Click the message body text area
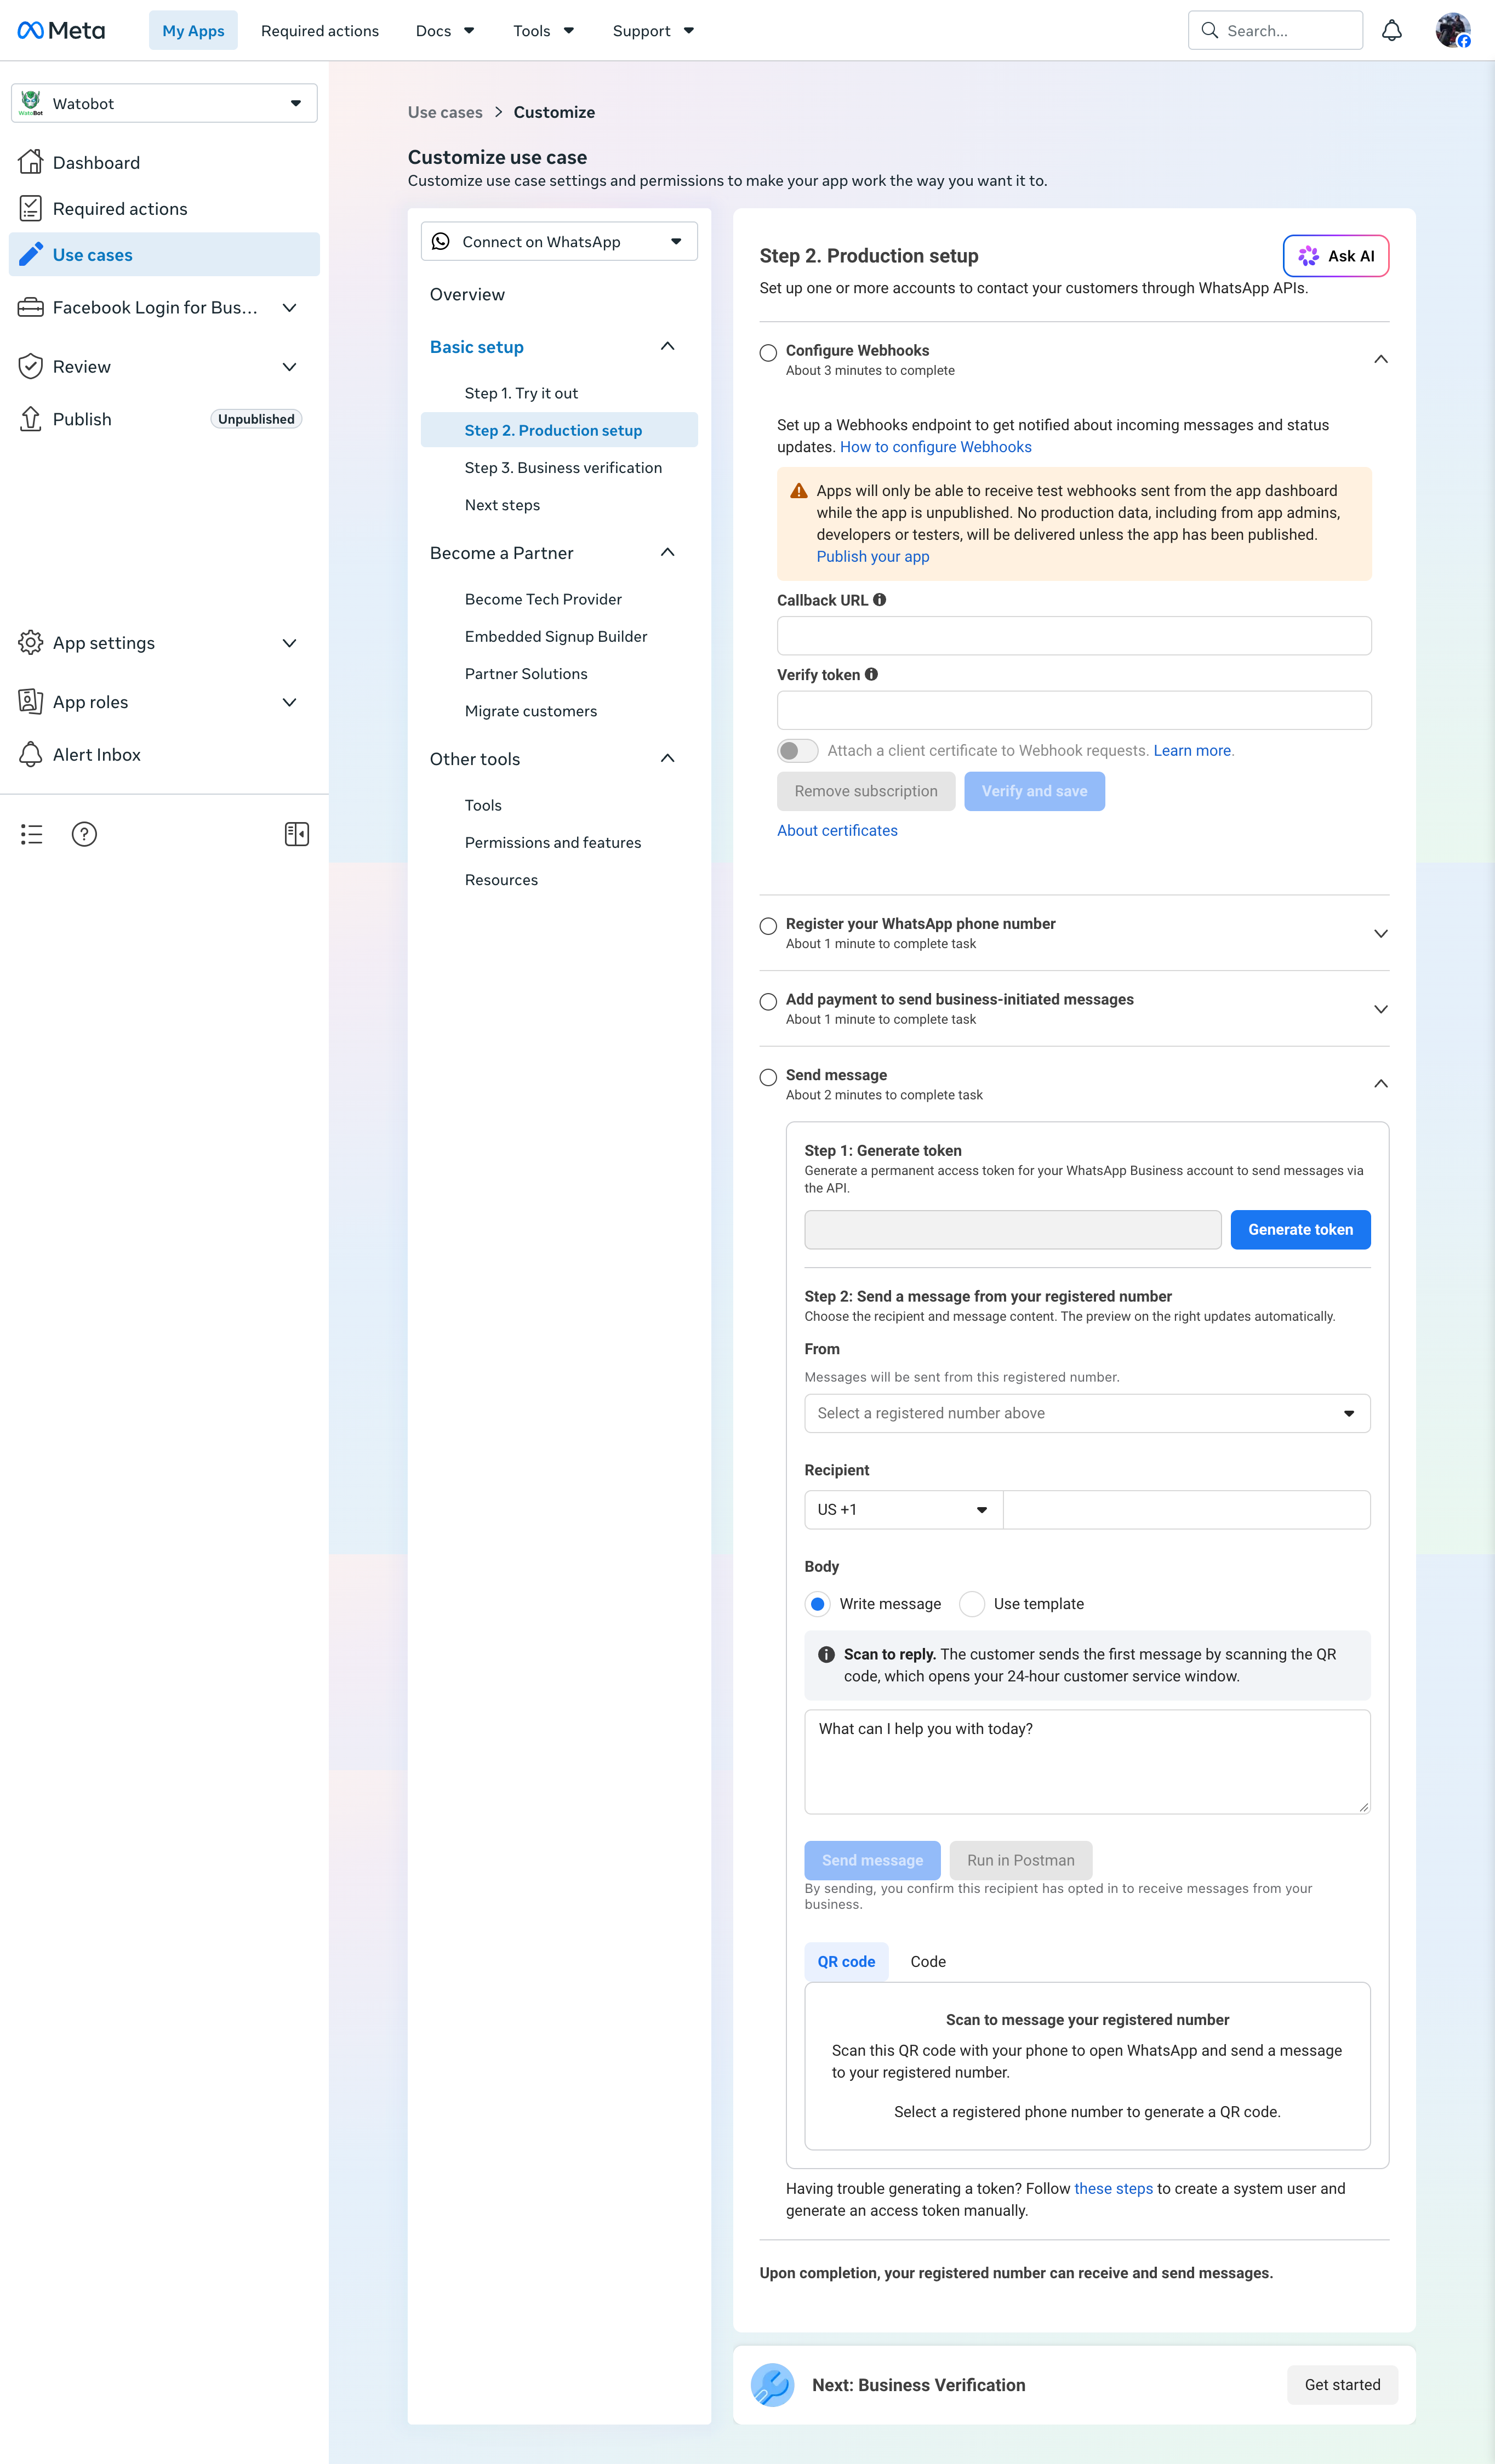The width and height of the screenshot is (1495, 2464). pyautogui.click(x=1087, y=1762)
